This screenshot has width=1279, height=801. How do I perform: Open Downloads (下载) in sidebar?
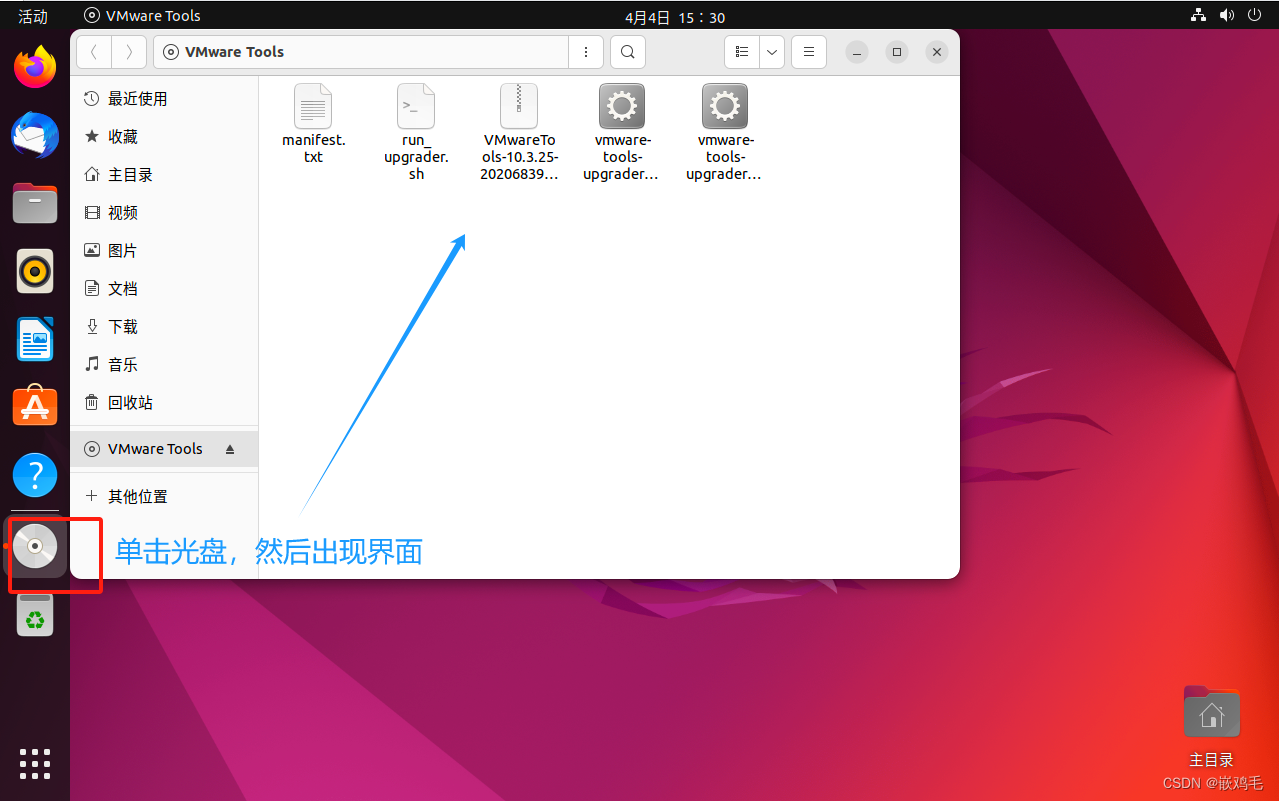(164, 327)
